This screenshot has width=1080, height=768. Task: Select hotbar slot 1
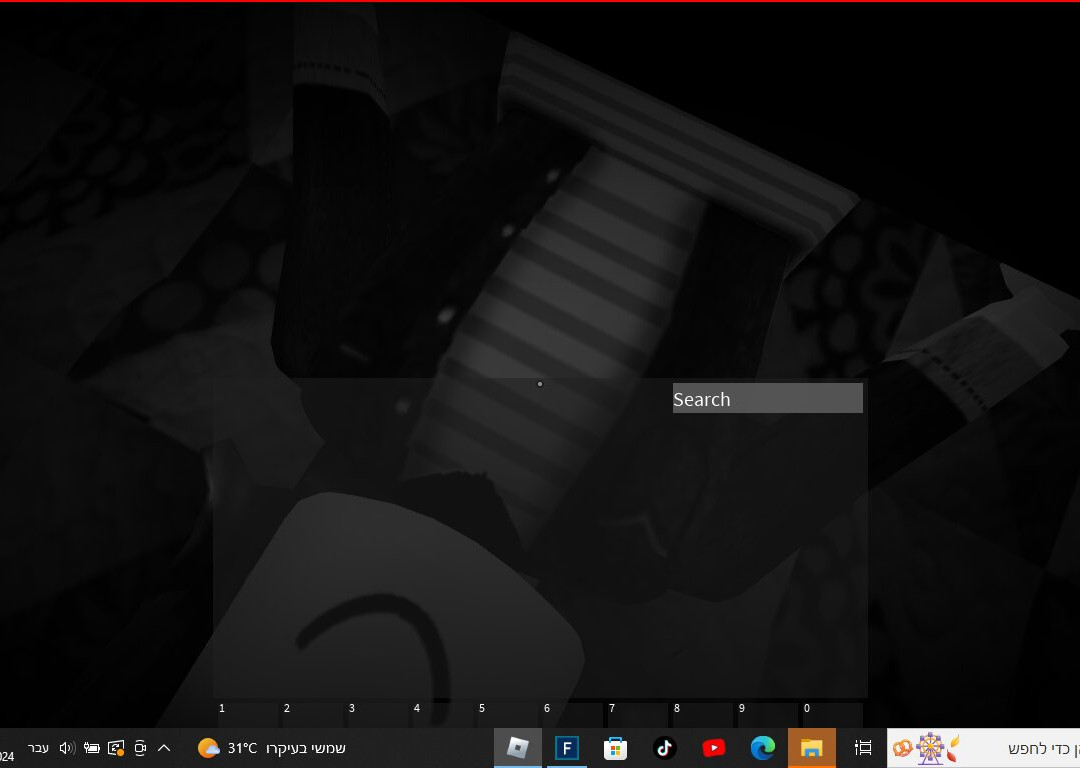246,714
